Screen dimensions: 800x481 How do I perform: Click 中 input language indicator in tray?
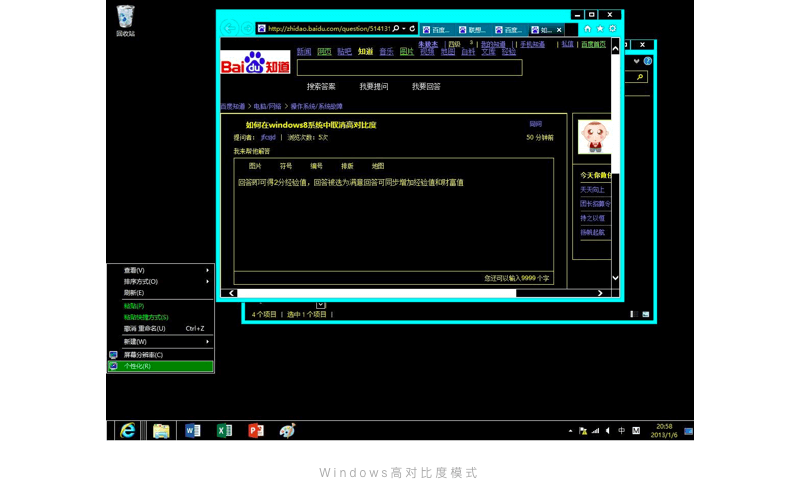click(621, 431)
